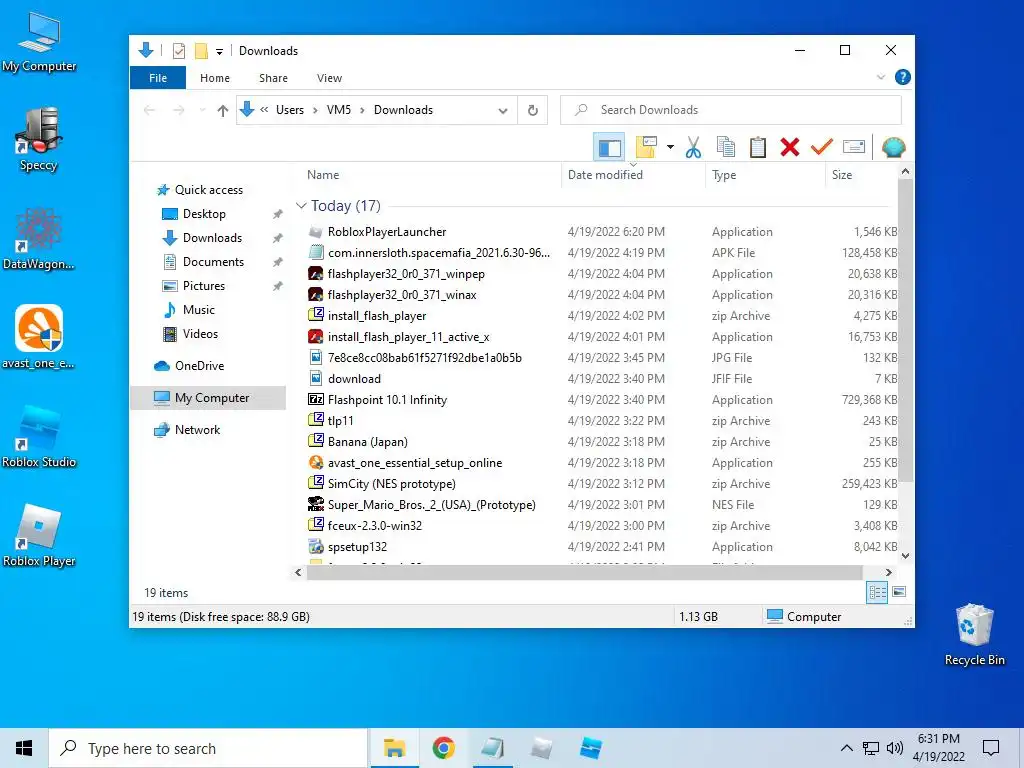The width and height of the screenshot is (1024, 768).
Task: Go up one folder level arrow
Action: (x=223, y=110)
